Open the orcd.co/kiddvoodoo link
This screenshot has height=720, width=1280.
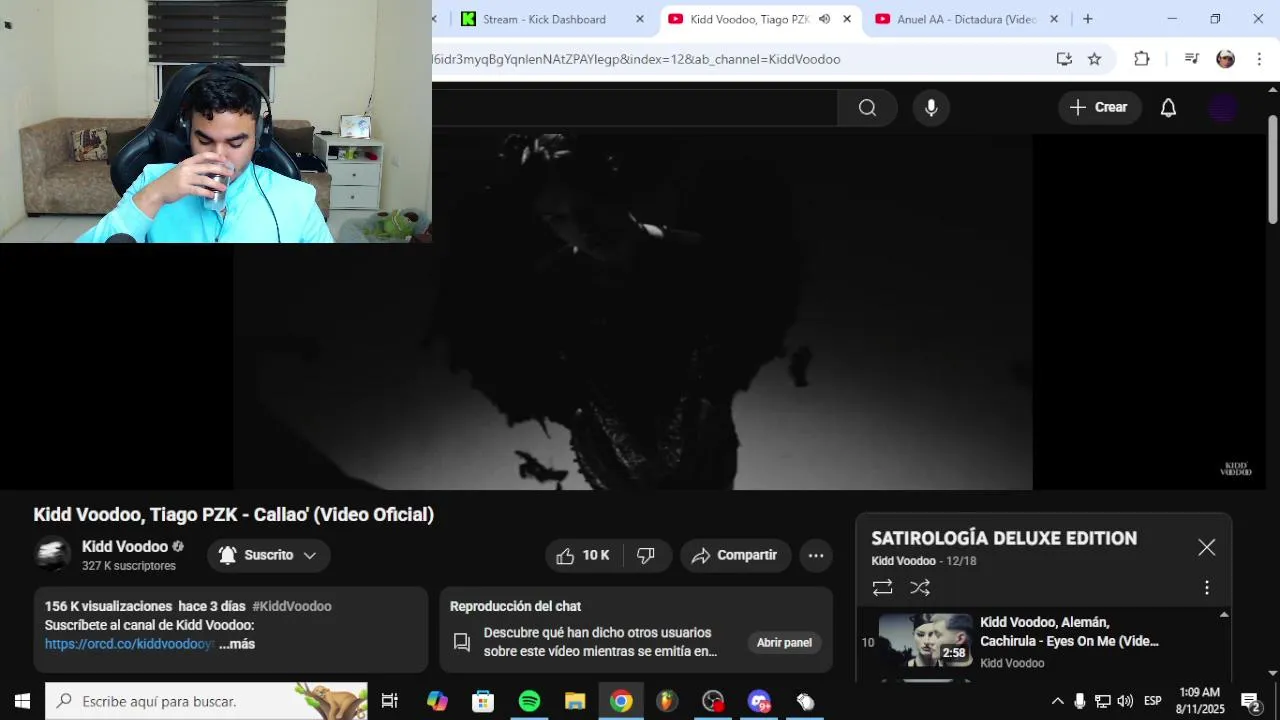[129, 644]
